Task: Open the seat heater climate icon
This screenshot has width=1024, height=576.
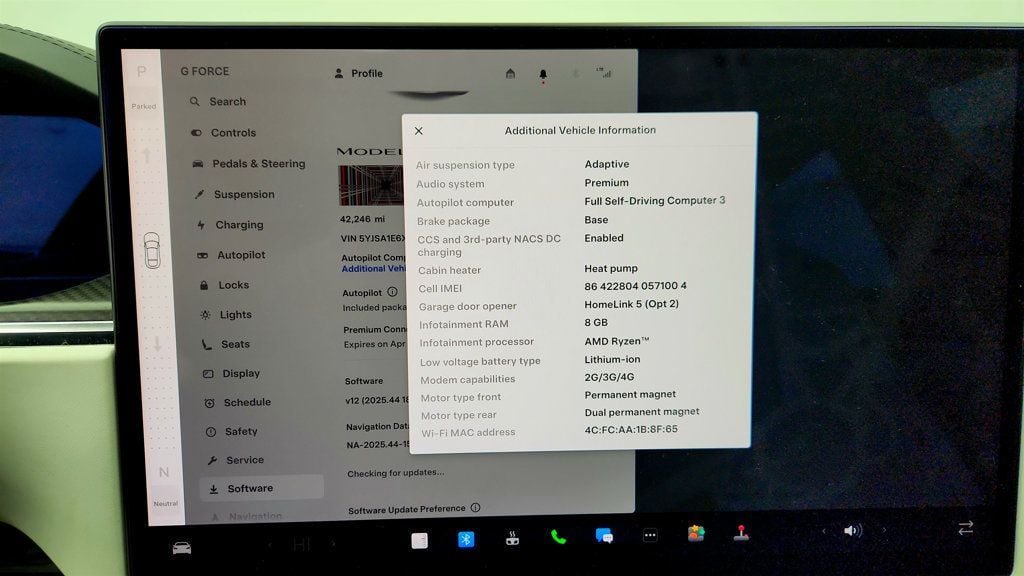Action: [x=512, y=538]
